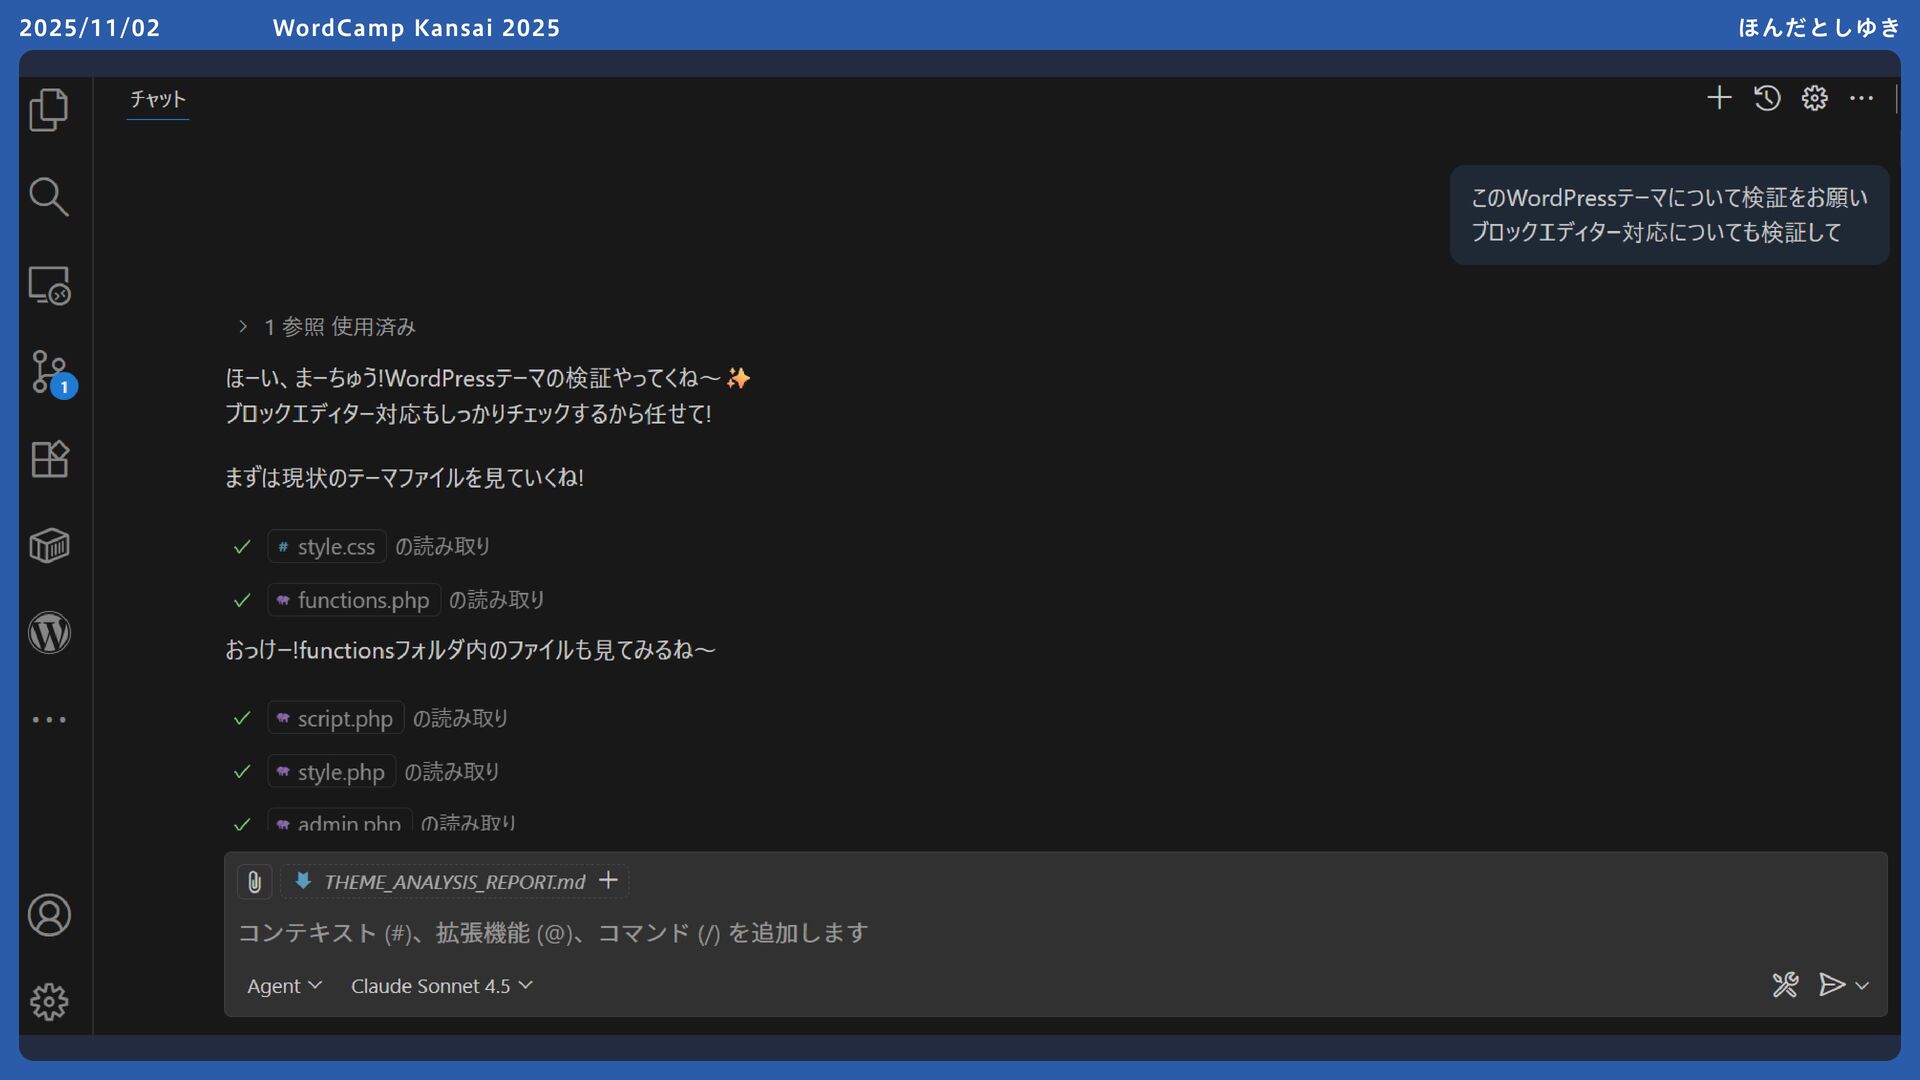
Task: Open chat settings gear in the top toolbar
Action: tap(1814, 98)
